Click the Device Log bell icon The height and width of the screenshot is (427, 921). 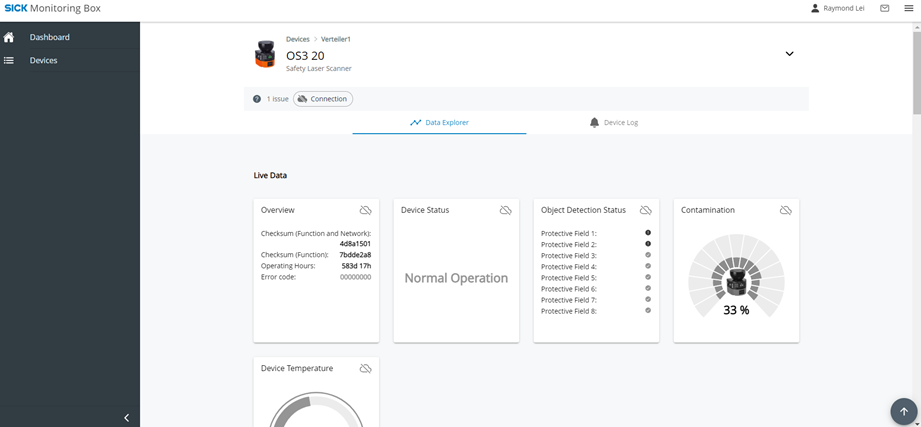594,123
